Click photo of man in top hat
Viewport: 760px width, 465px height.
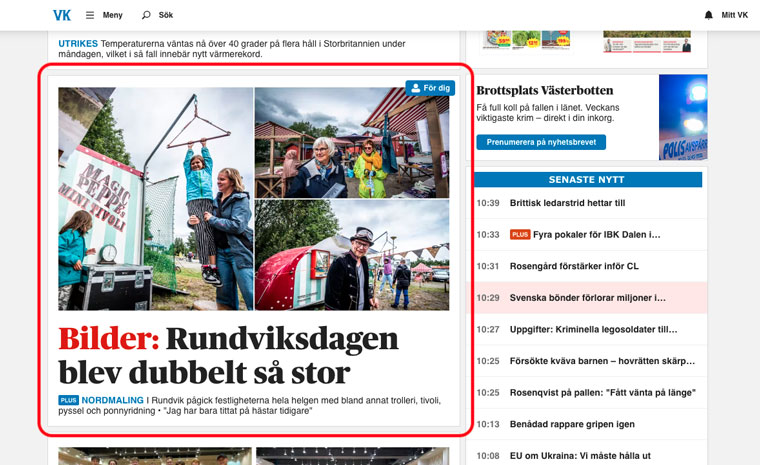click(x=352, y=255)
